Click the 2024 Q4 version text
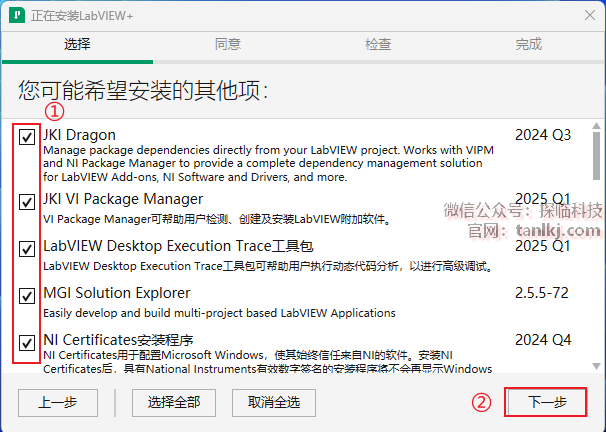Image resolution: width=606 pixels, height=432 pixels. click(543, 340)
